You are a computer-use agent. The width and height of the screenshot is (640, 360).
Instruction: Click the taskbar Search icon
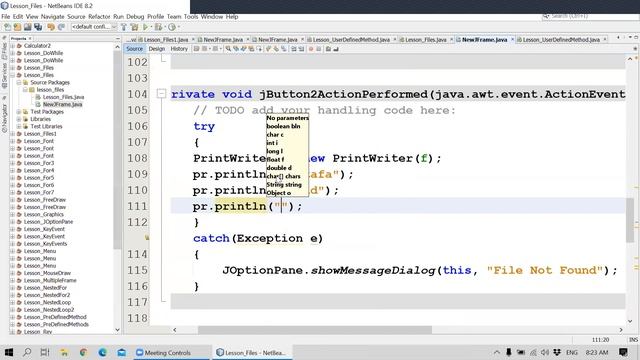[27, 352]
